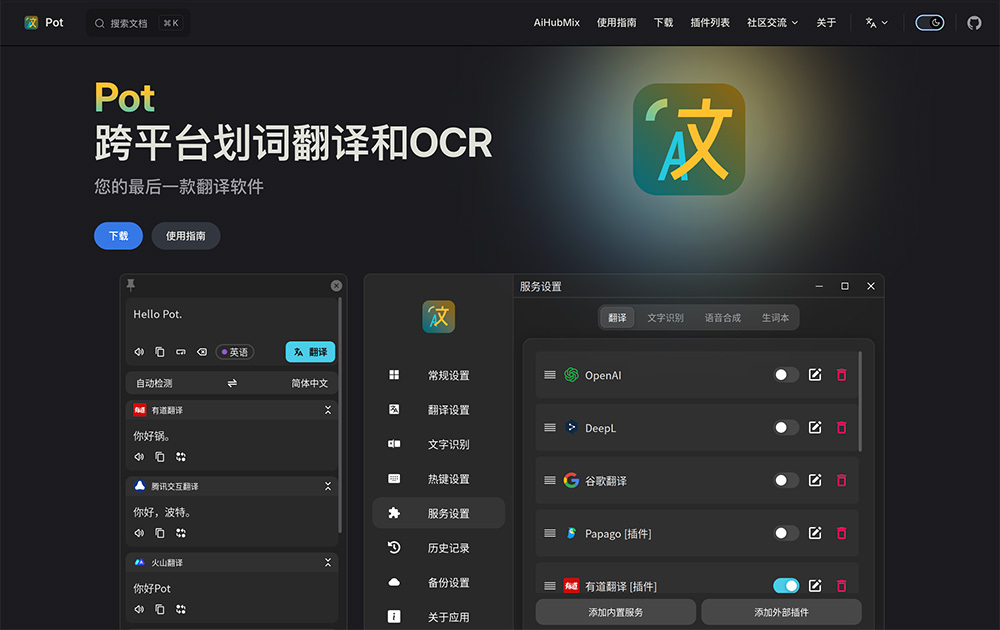The height and width of the screenshot is (630, 1000).
Task: Click the blue 下载 hero button
Action: coord(119,236)
